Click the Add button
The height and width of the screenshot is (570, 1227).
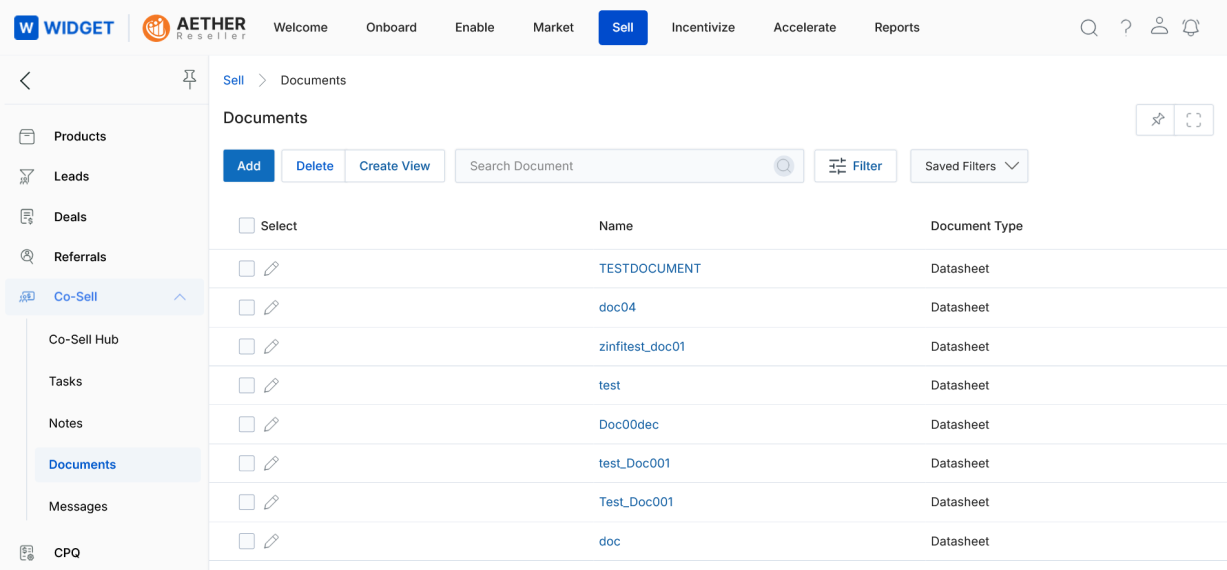tap(249, 166)
